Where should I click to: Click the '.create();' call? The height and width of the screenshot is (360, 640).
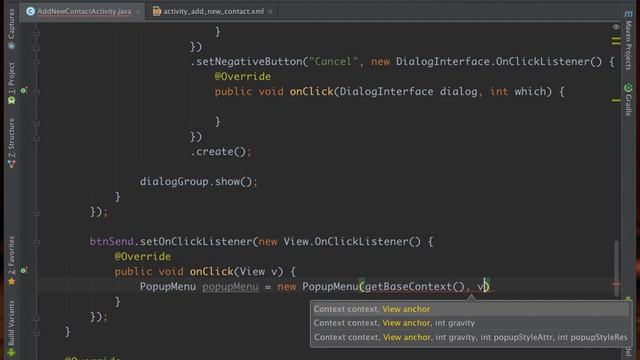pyautogui.click(x=221, y=152)
